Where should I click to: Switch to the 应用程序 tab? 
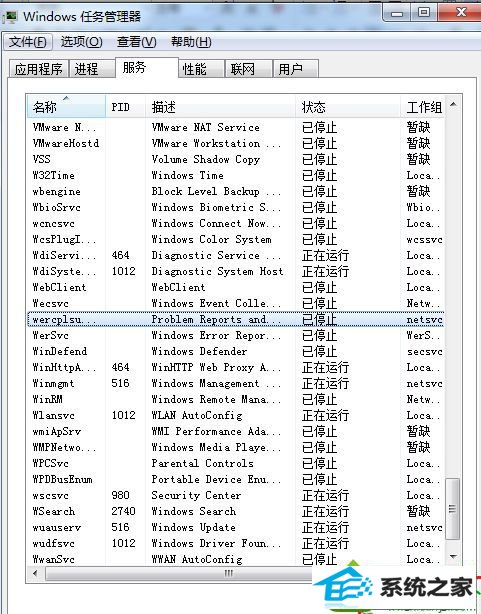pos(38,69)
